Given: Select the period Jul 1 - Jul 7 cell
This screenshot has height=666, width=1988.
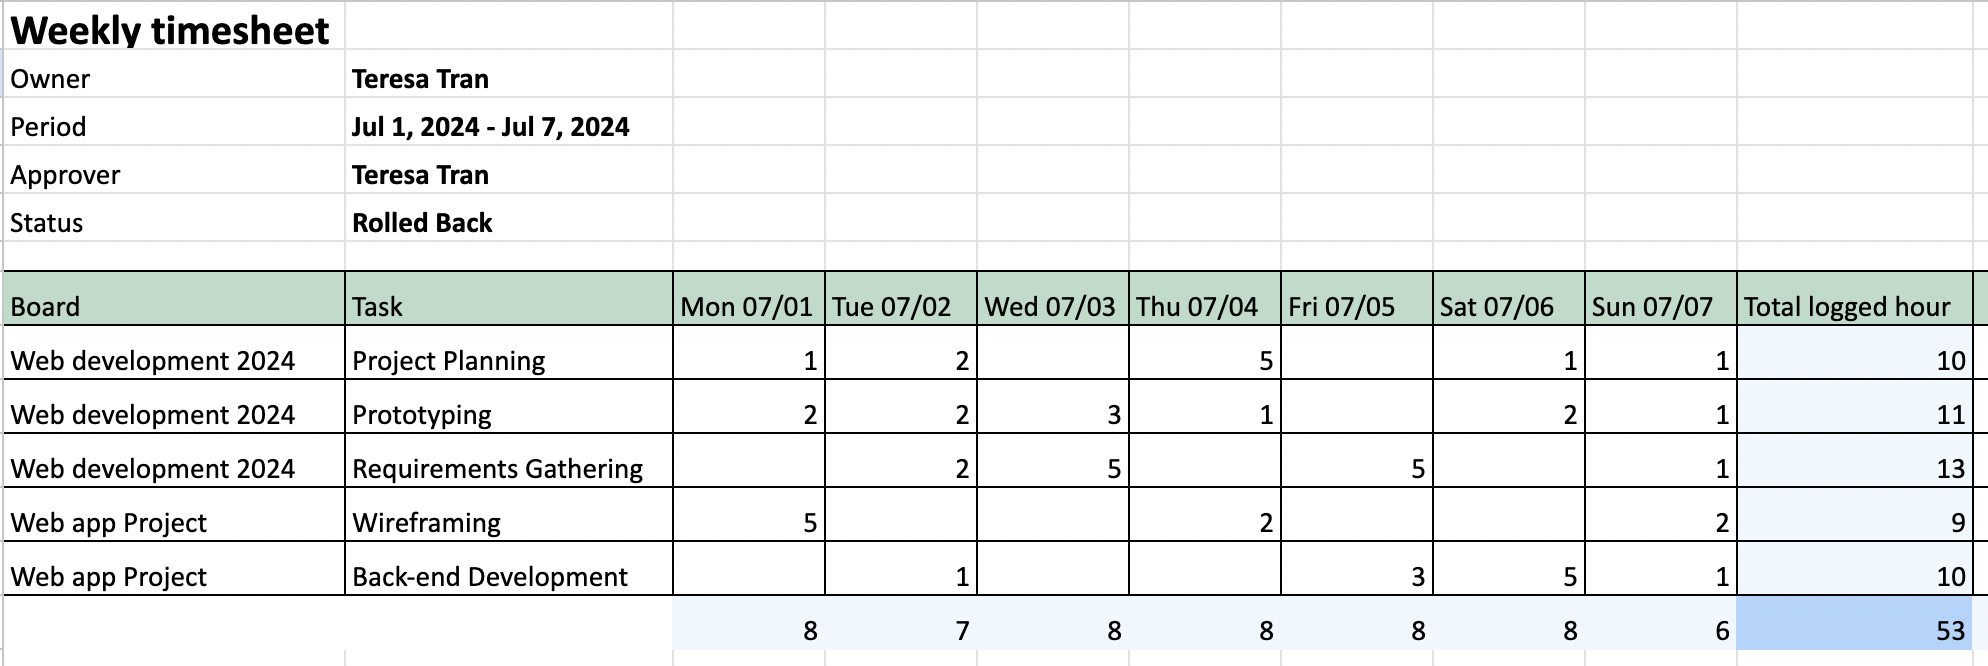Looking at the screenshot, I should tap(490, 127).
